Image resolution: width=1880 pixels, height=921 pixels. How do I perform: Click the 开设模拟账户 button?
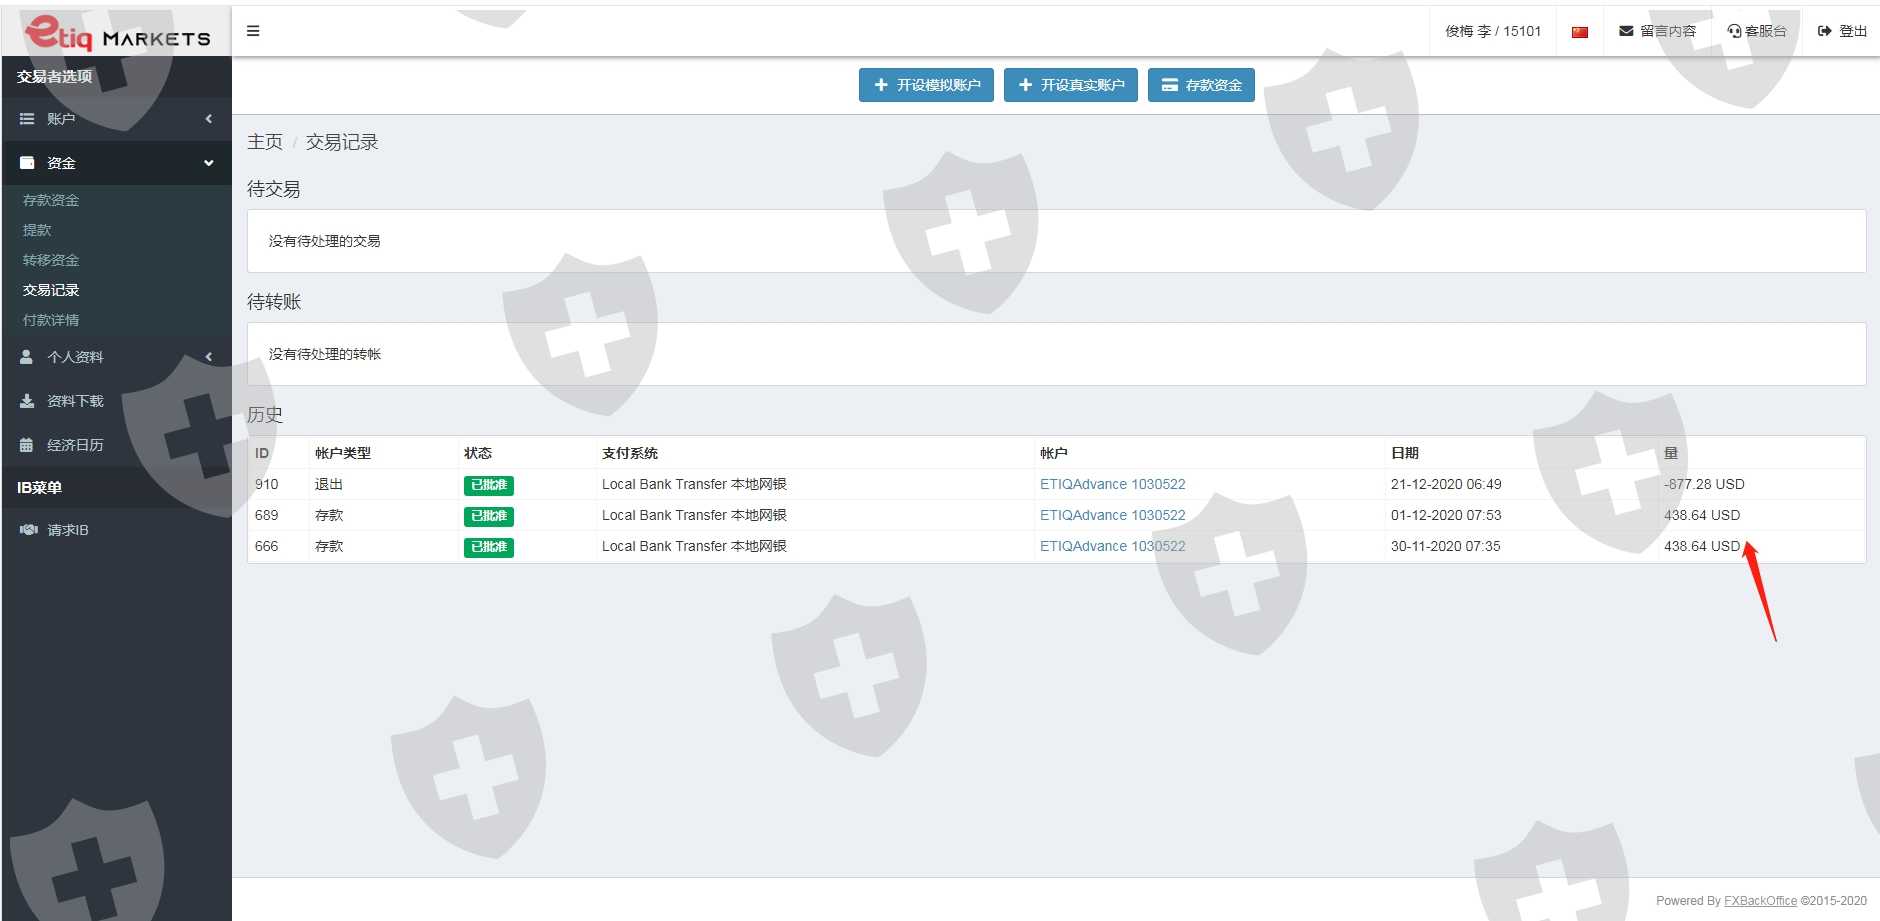pyautogui.click(x=926, y=85)
